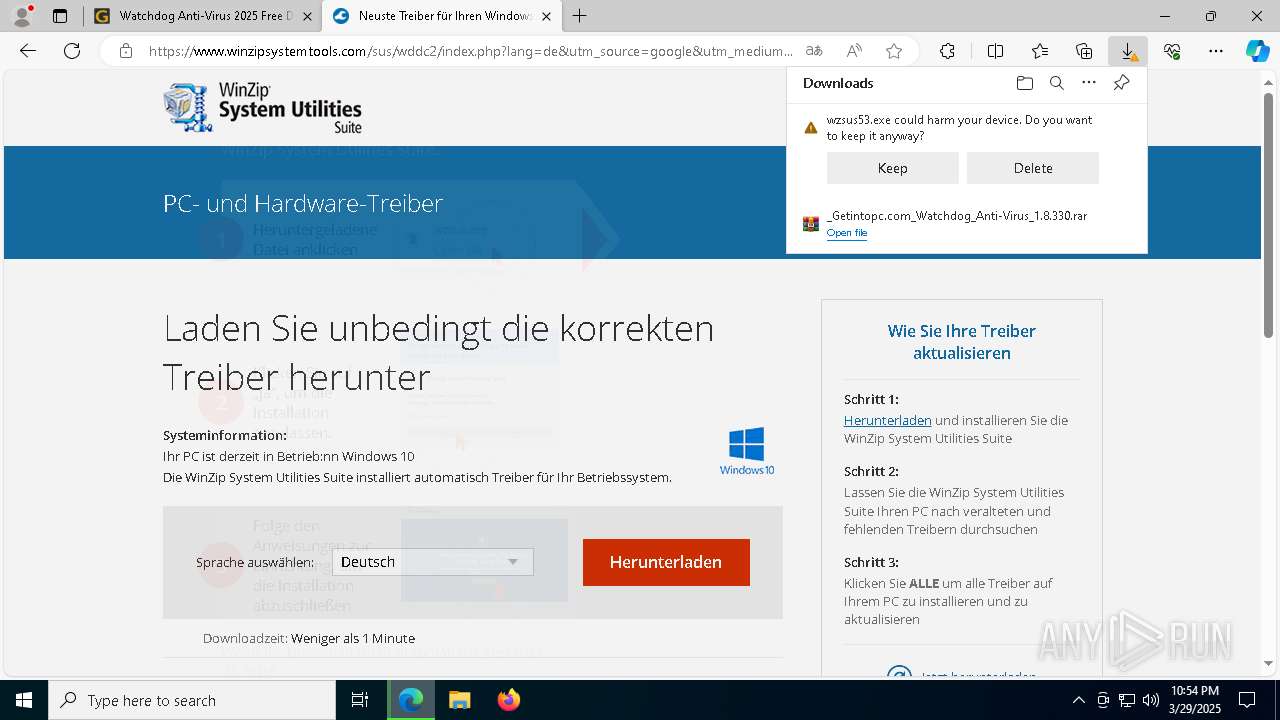Keep the wzsus53.exe download
The width and height of the screenshot is (1280, 720).
point(892,168)
